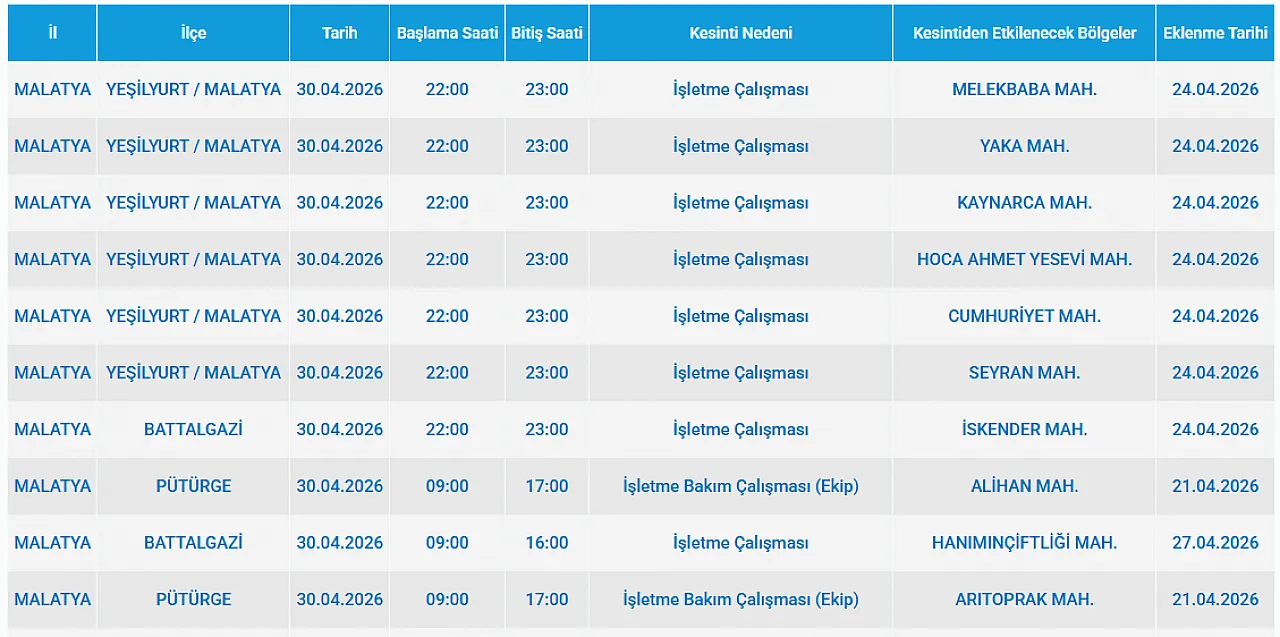This screenshot has width=1280, height=637.
Task: Select the CUMHURİYET MAH. cell
Action: coord(1024,316)
